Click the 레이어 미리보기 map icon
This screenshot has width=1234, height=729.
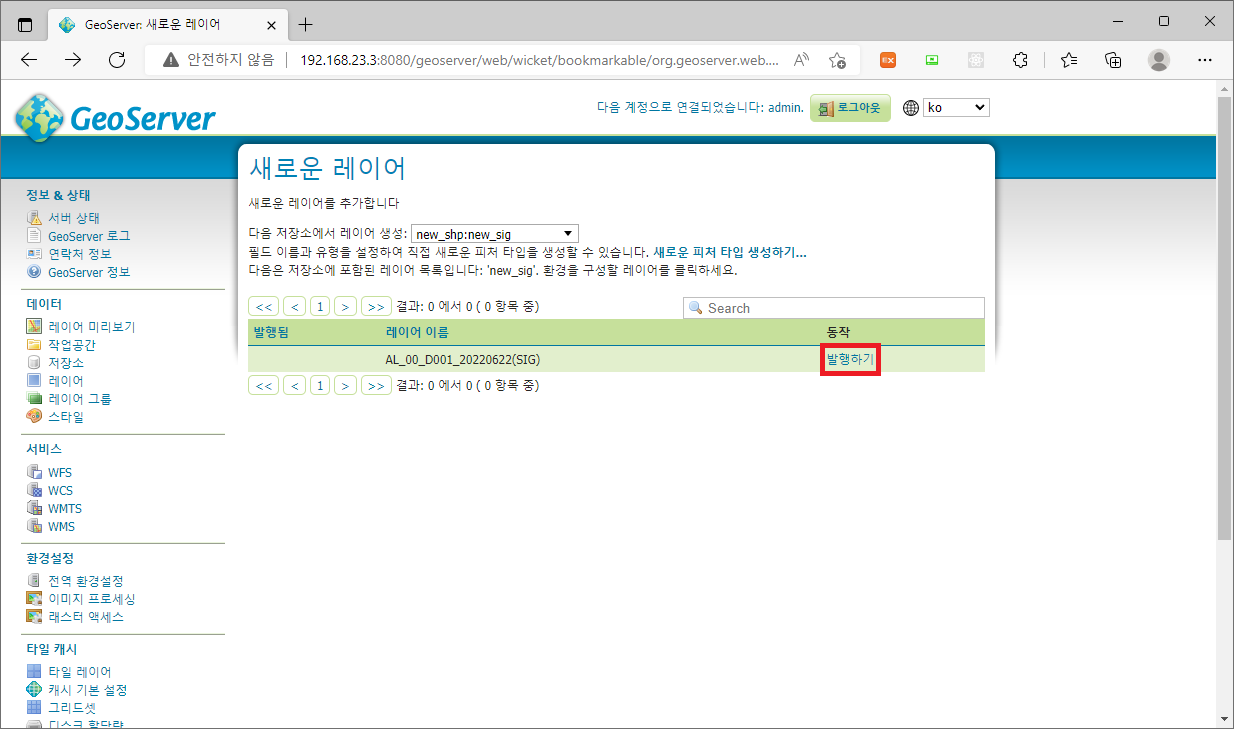coord(34,326)
